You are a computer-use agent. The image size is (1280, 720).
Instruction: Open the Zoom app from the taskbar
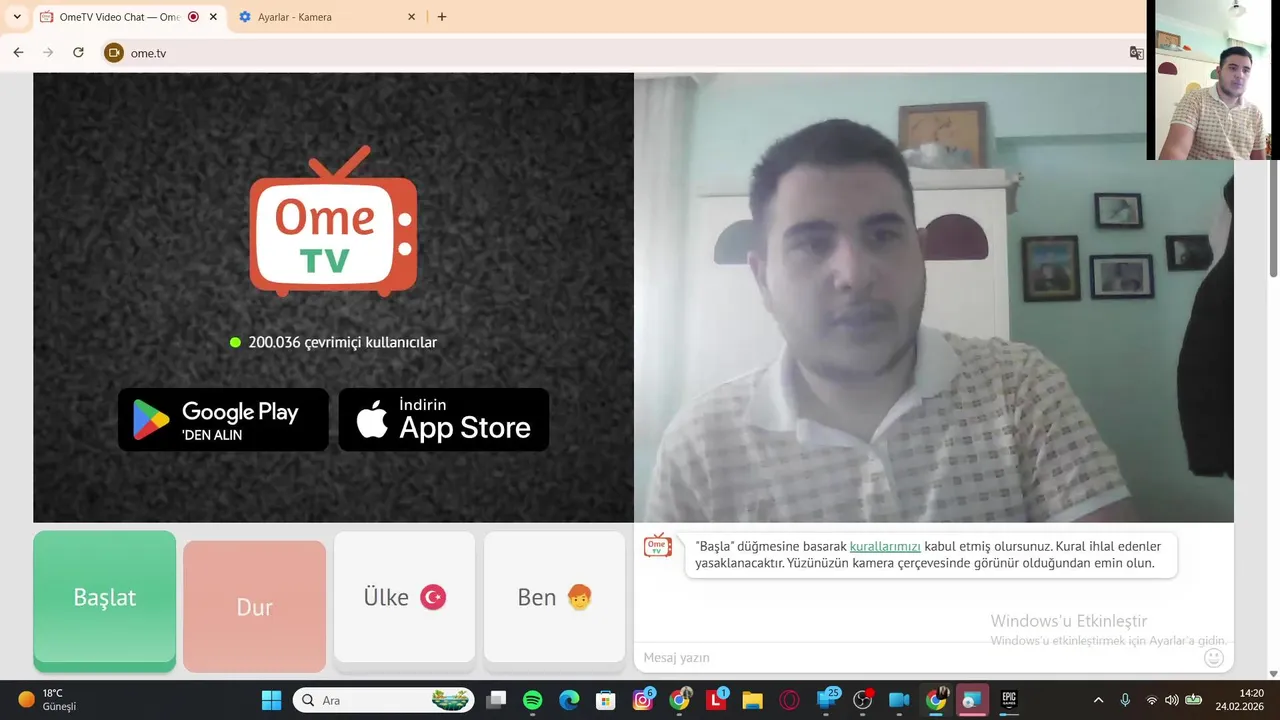point(899,700)
